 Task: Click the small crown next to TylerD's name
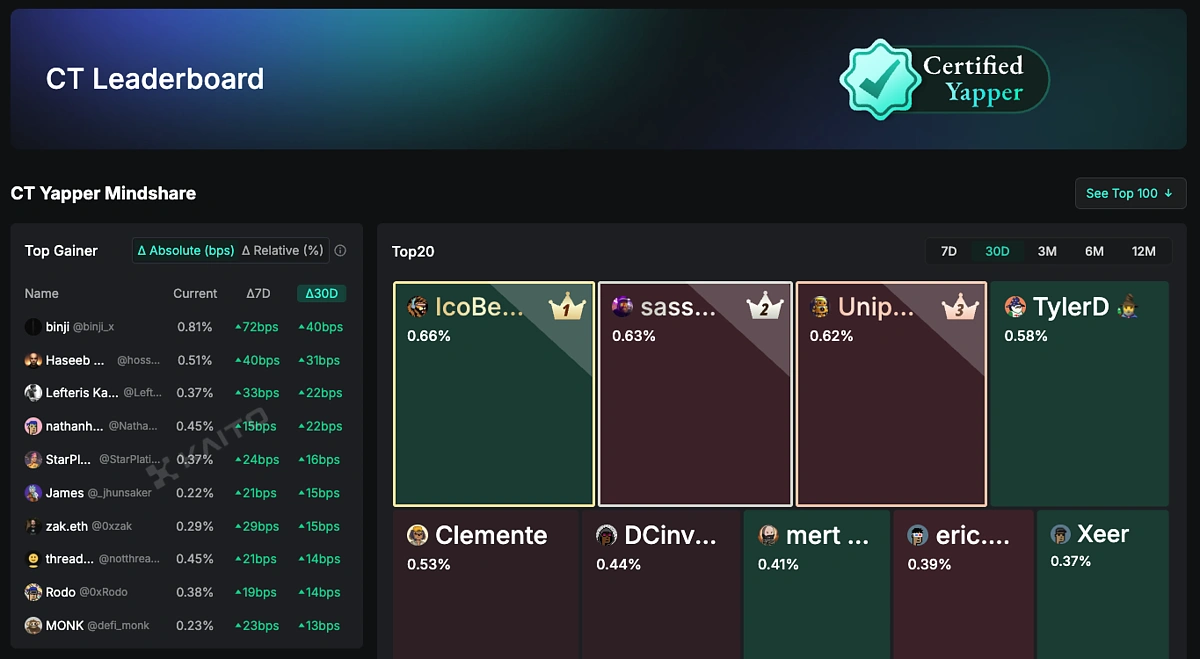pos(1127,306)
